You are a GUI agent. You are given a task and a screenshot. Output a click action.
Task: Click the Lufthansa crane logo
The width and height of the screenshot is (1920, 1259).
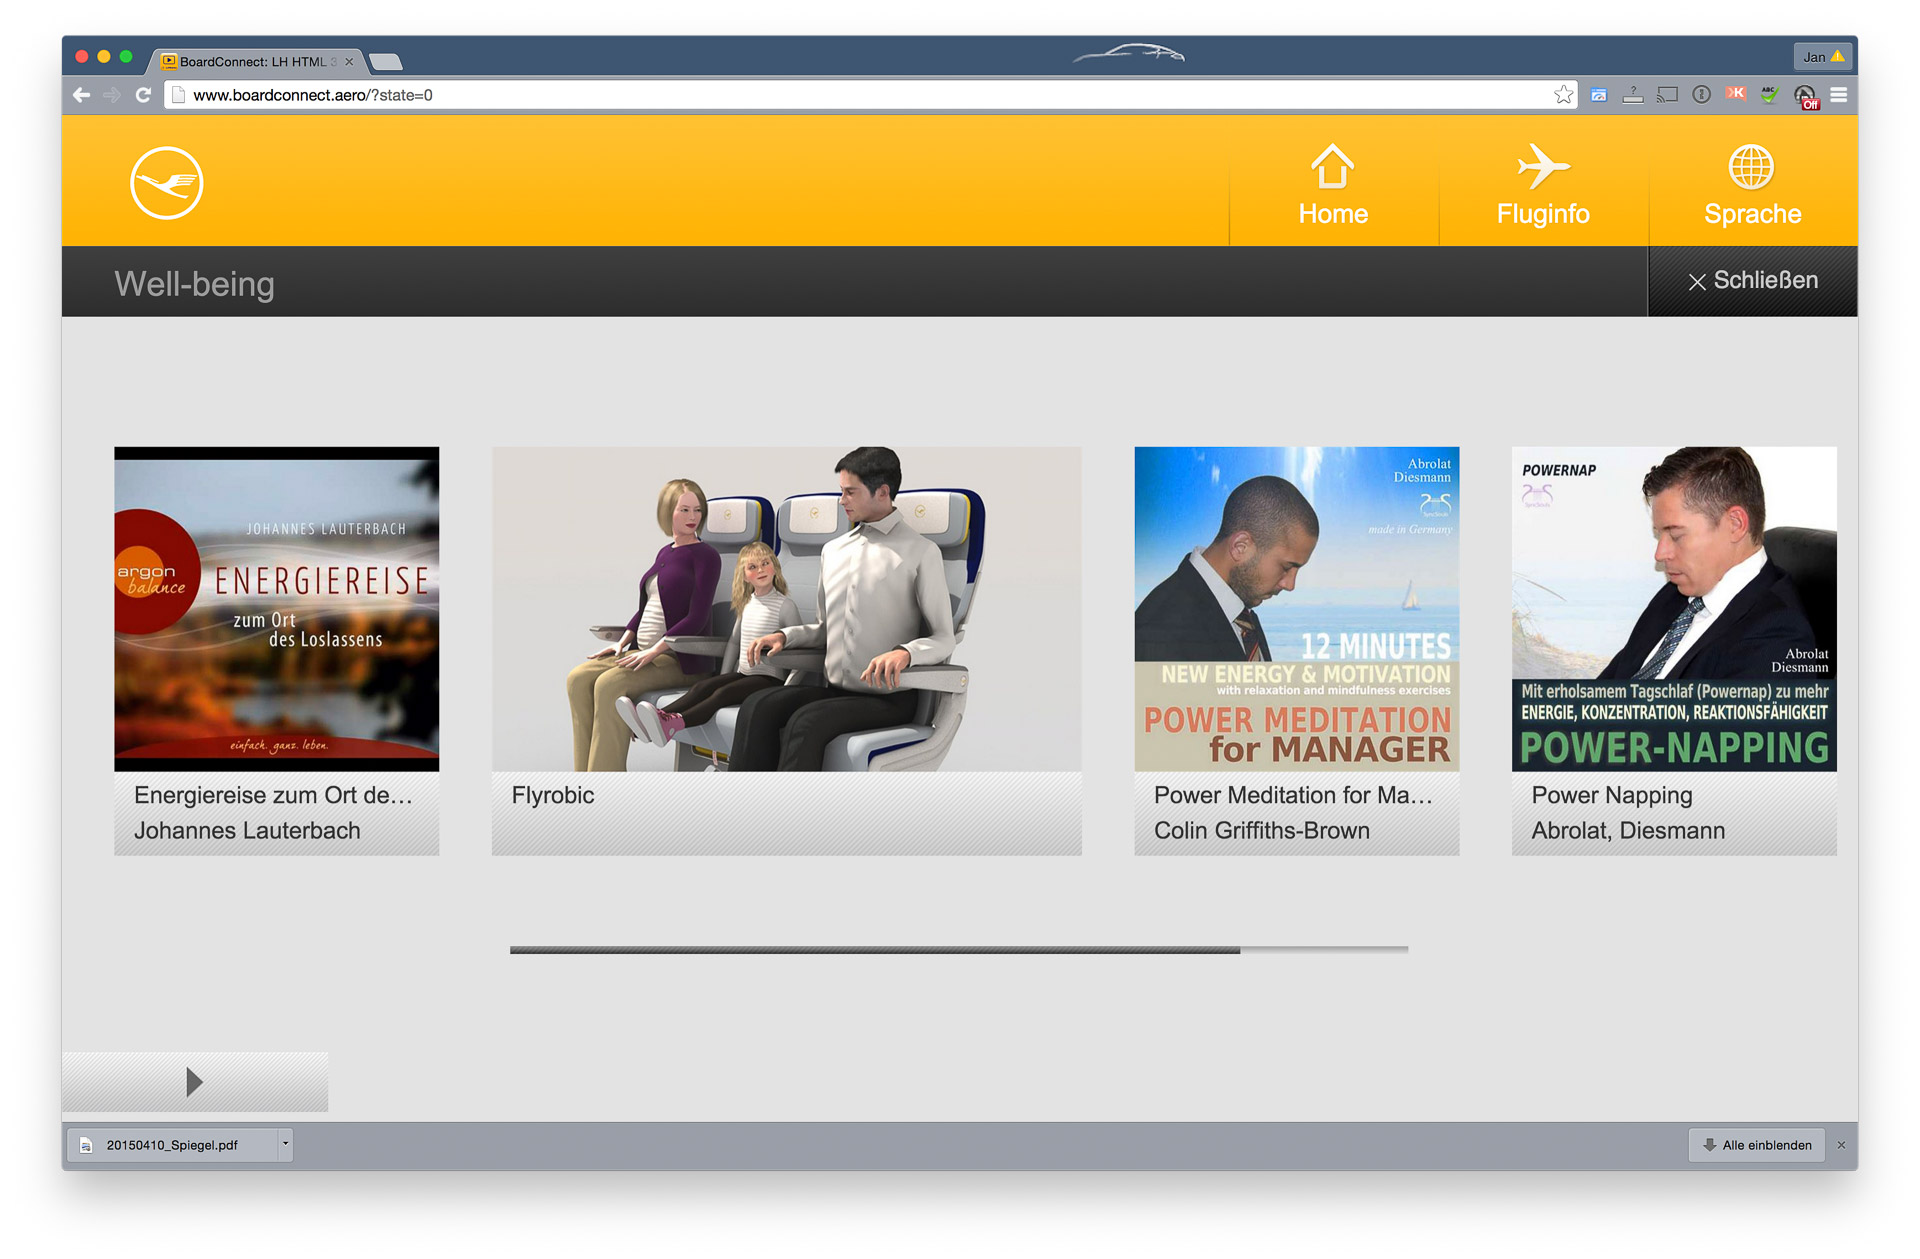[167, 182]
